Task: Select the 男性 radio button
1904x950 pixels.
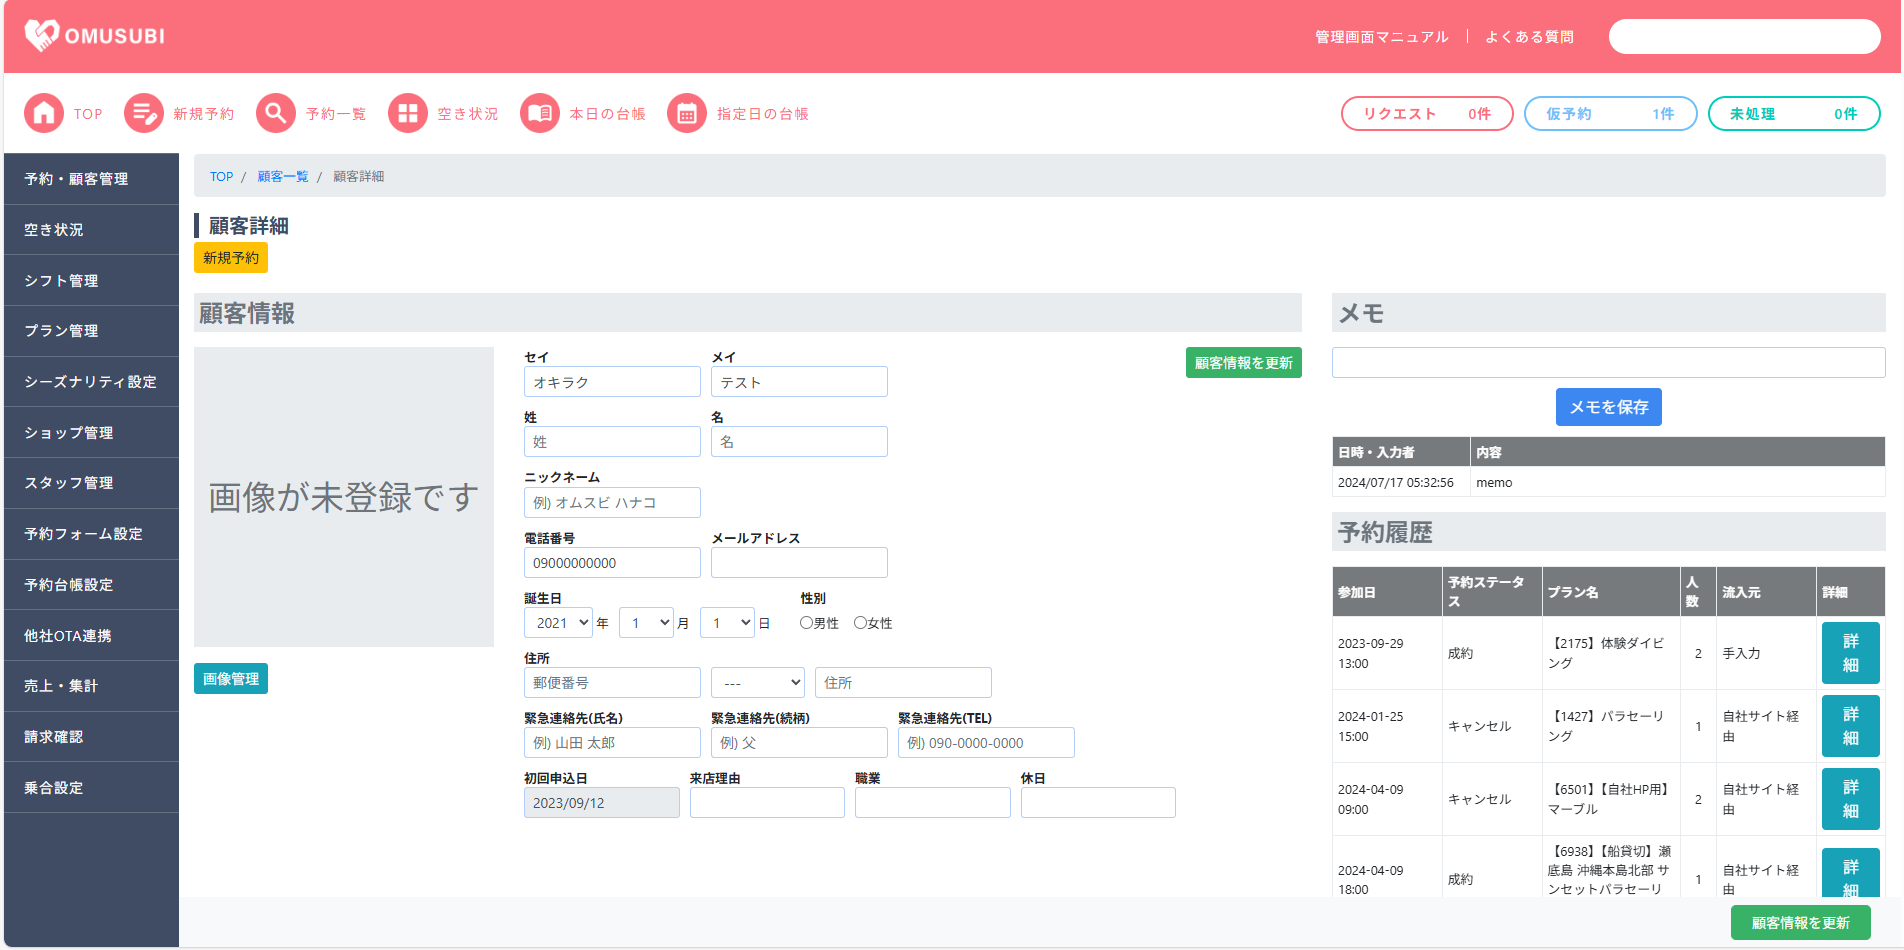Action: tap(806, 623)
